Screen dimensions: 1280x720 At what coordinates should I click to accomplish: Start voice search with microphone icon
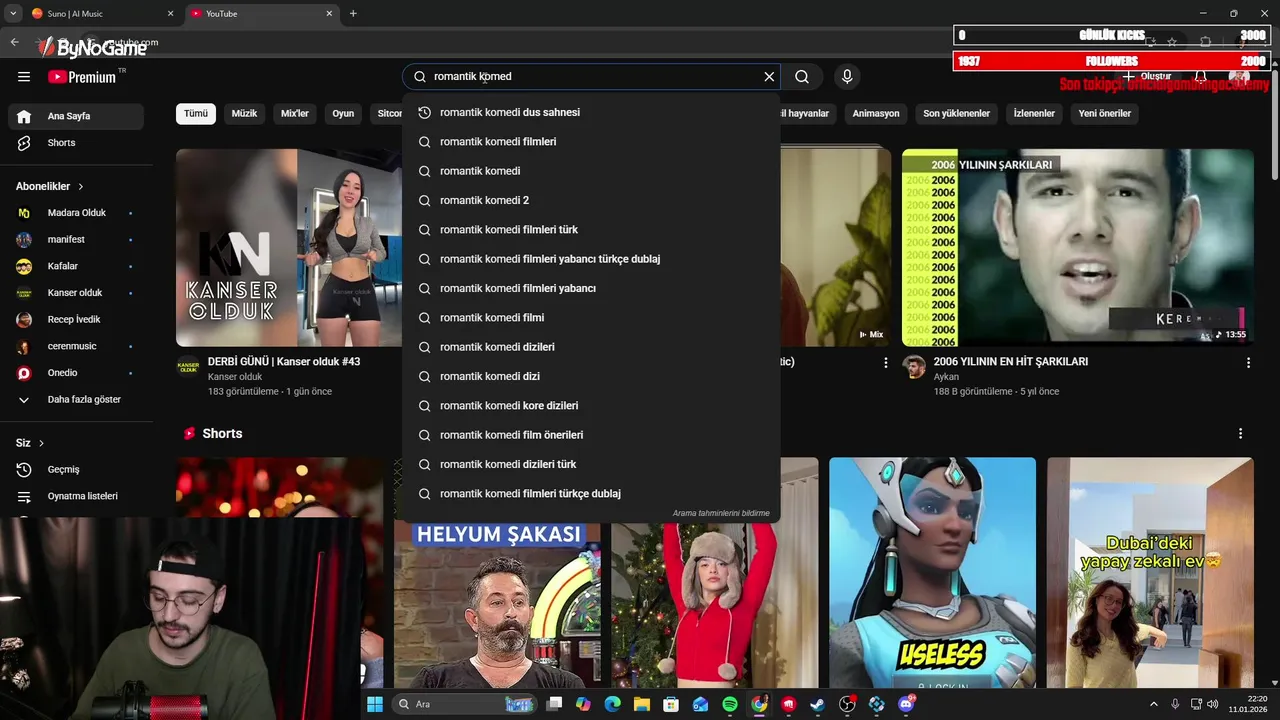(847, 77)
